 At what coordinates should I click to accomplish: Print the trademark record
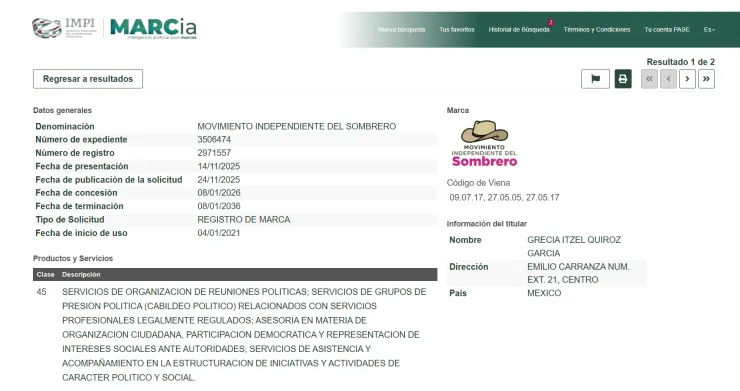(623, 79)
